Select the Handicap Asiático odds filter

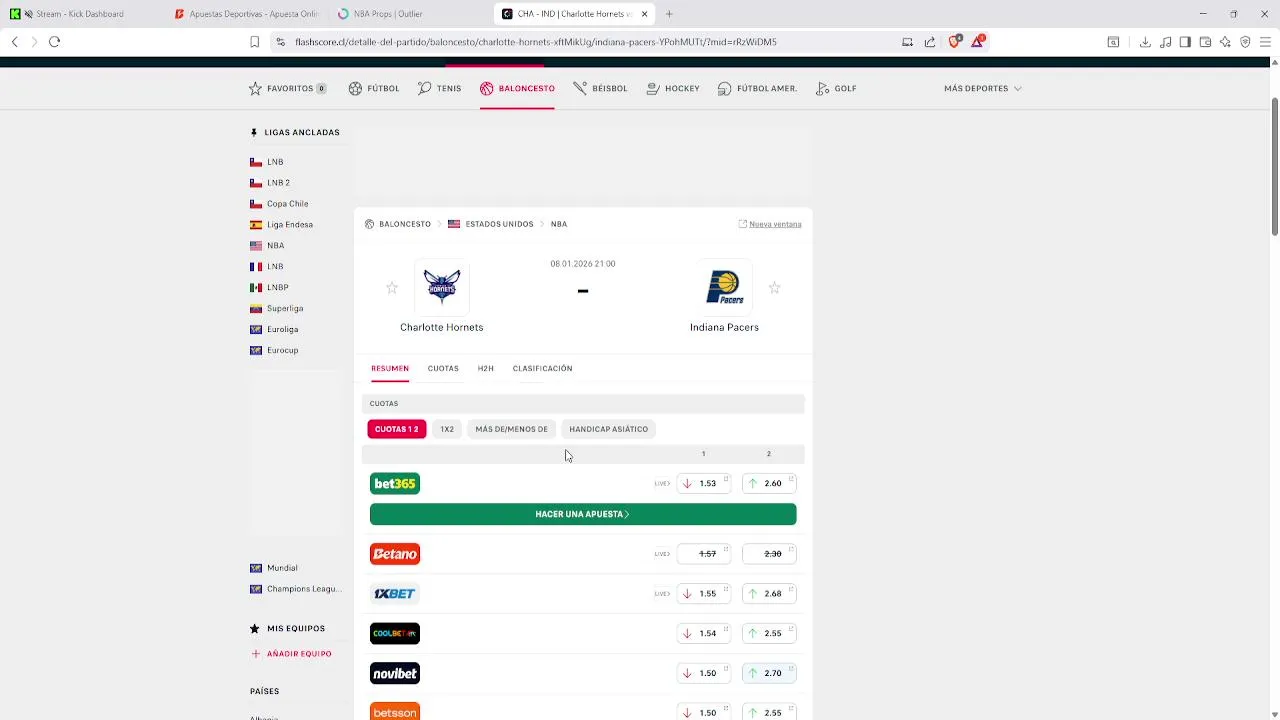(608, 429)
